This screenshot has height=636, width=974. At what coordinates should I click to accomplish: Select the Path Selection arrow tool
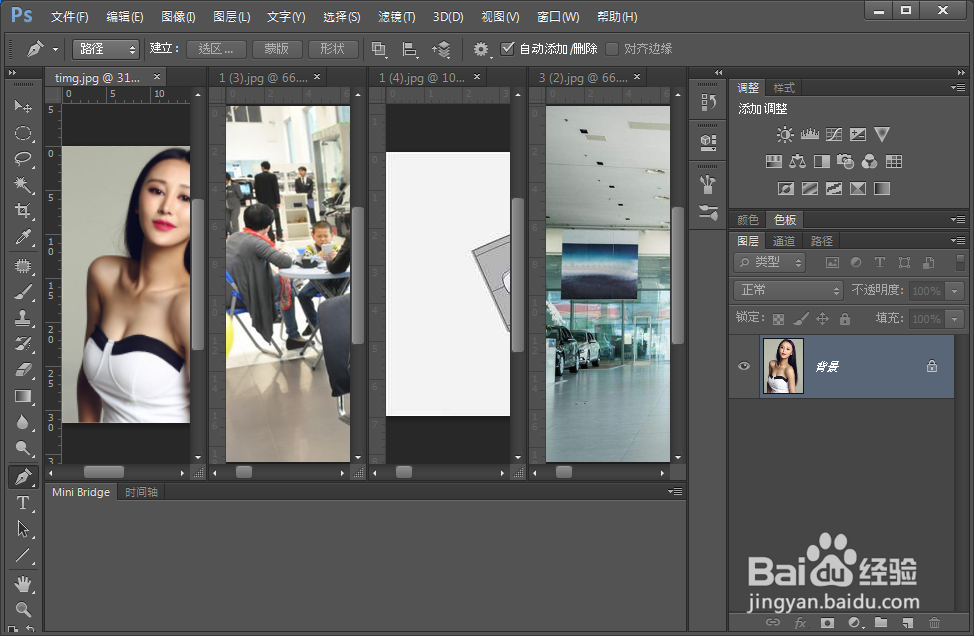(23, 529)
